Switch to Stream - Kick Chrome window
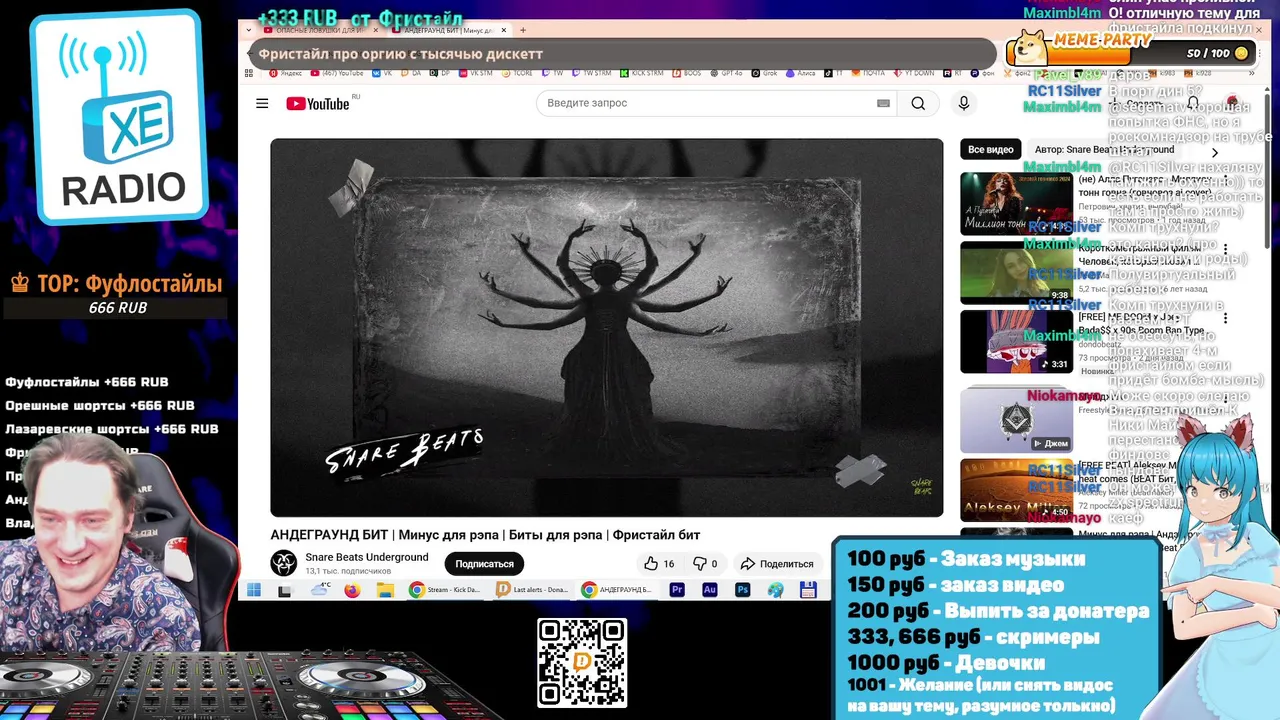Image resolution: width=1280 pixels, height=720 pixels. point(445,590)
